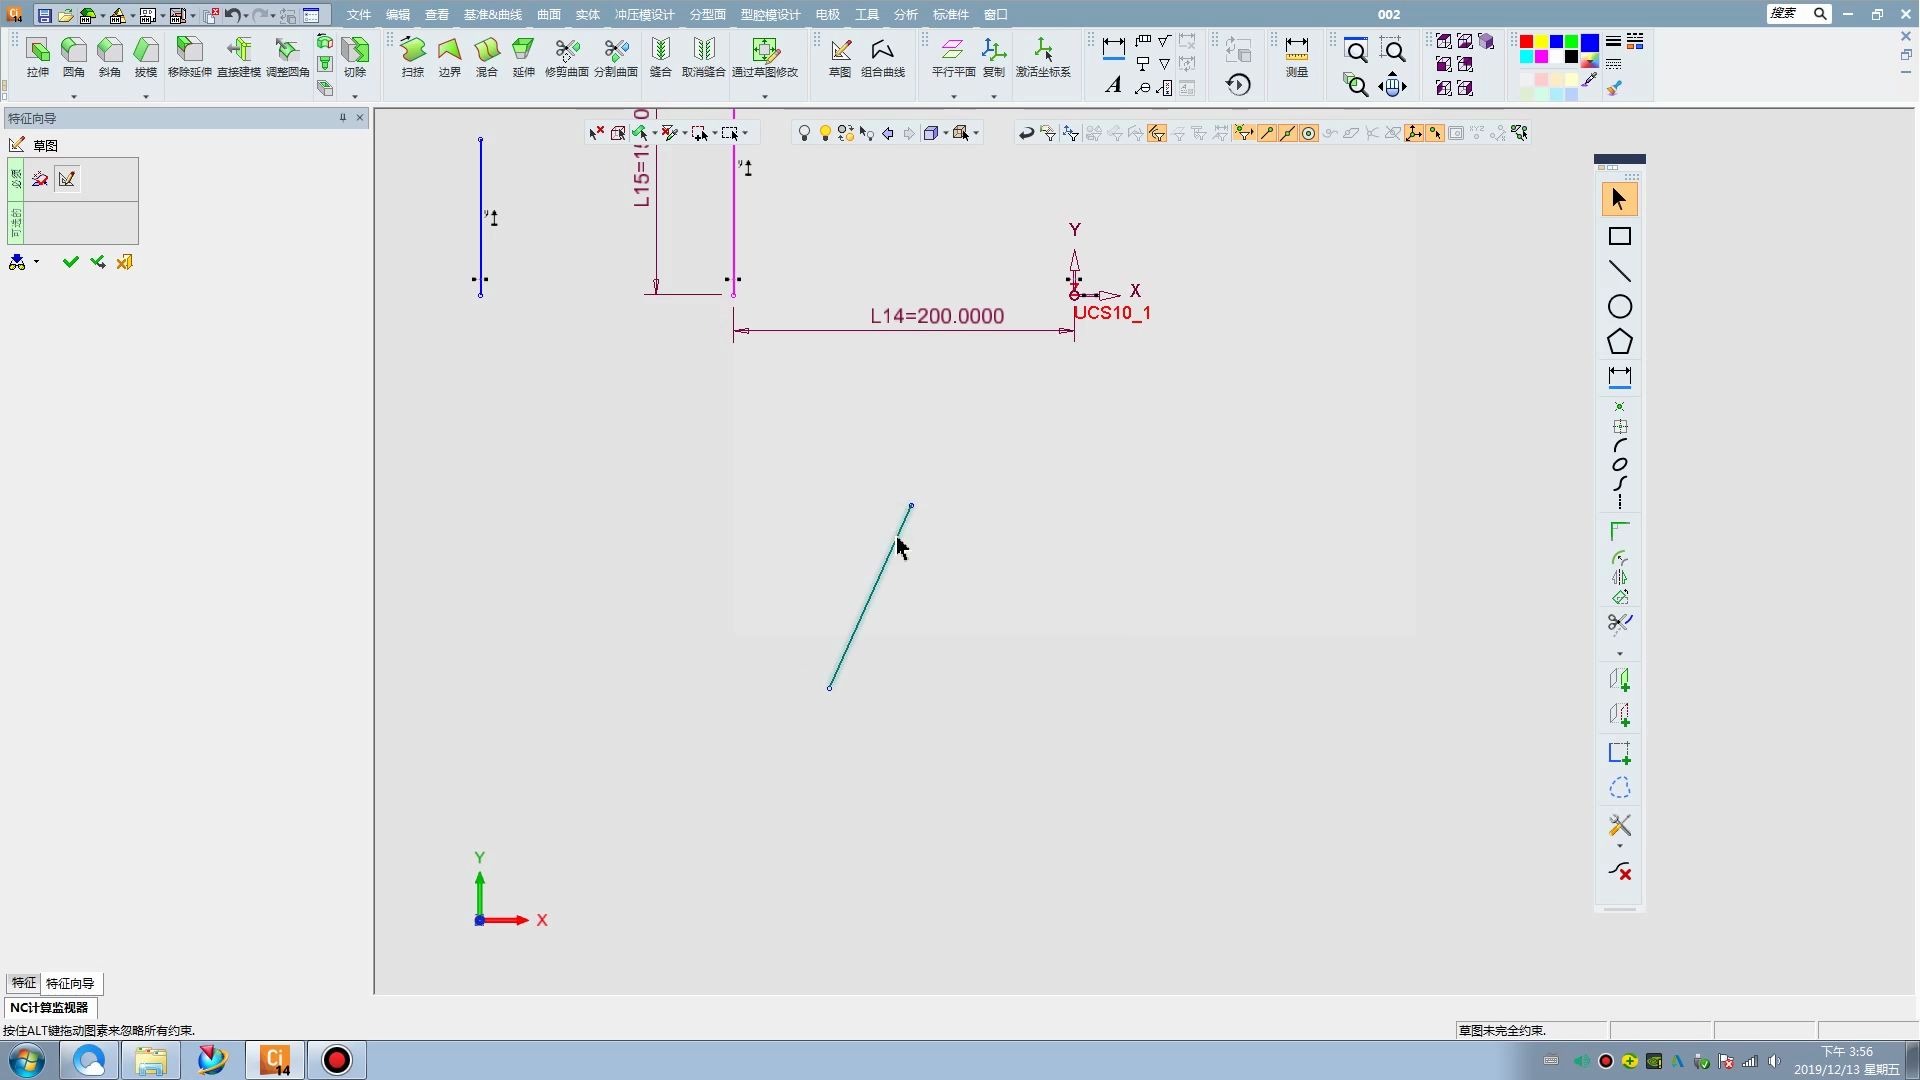The image size is (1920, 1080).
Task: Pick the red color swatch
Action: 1526,42
